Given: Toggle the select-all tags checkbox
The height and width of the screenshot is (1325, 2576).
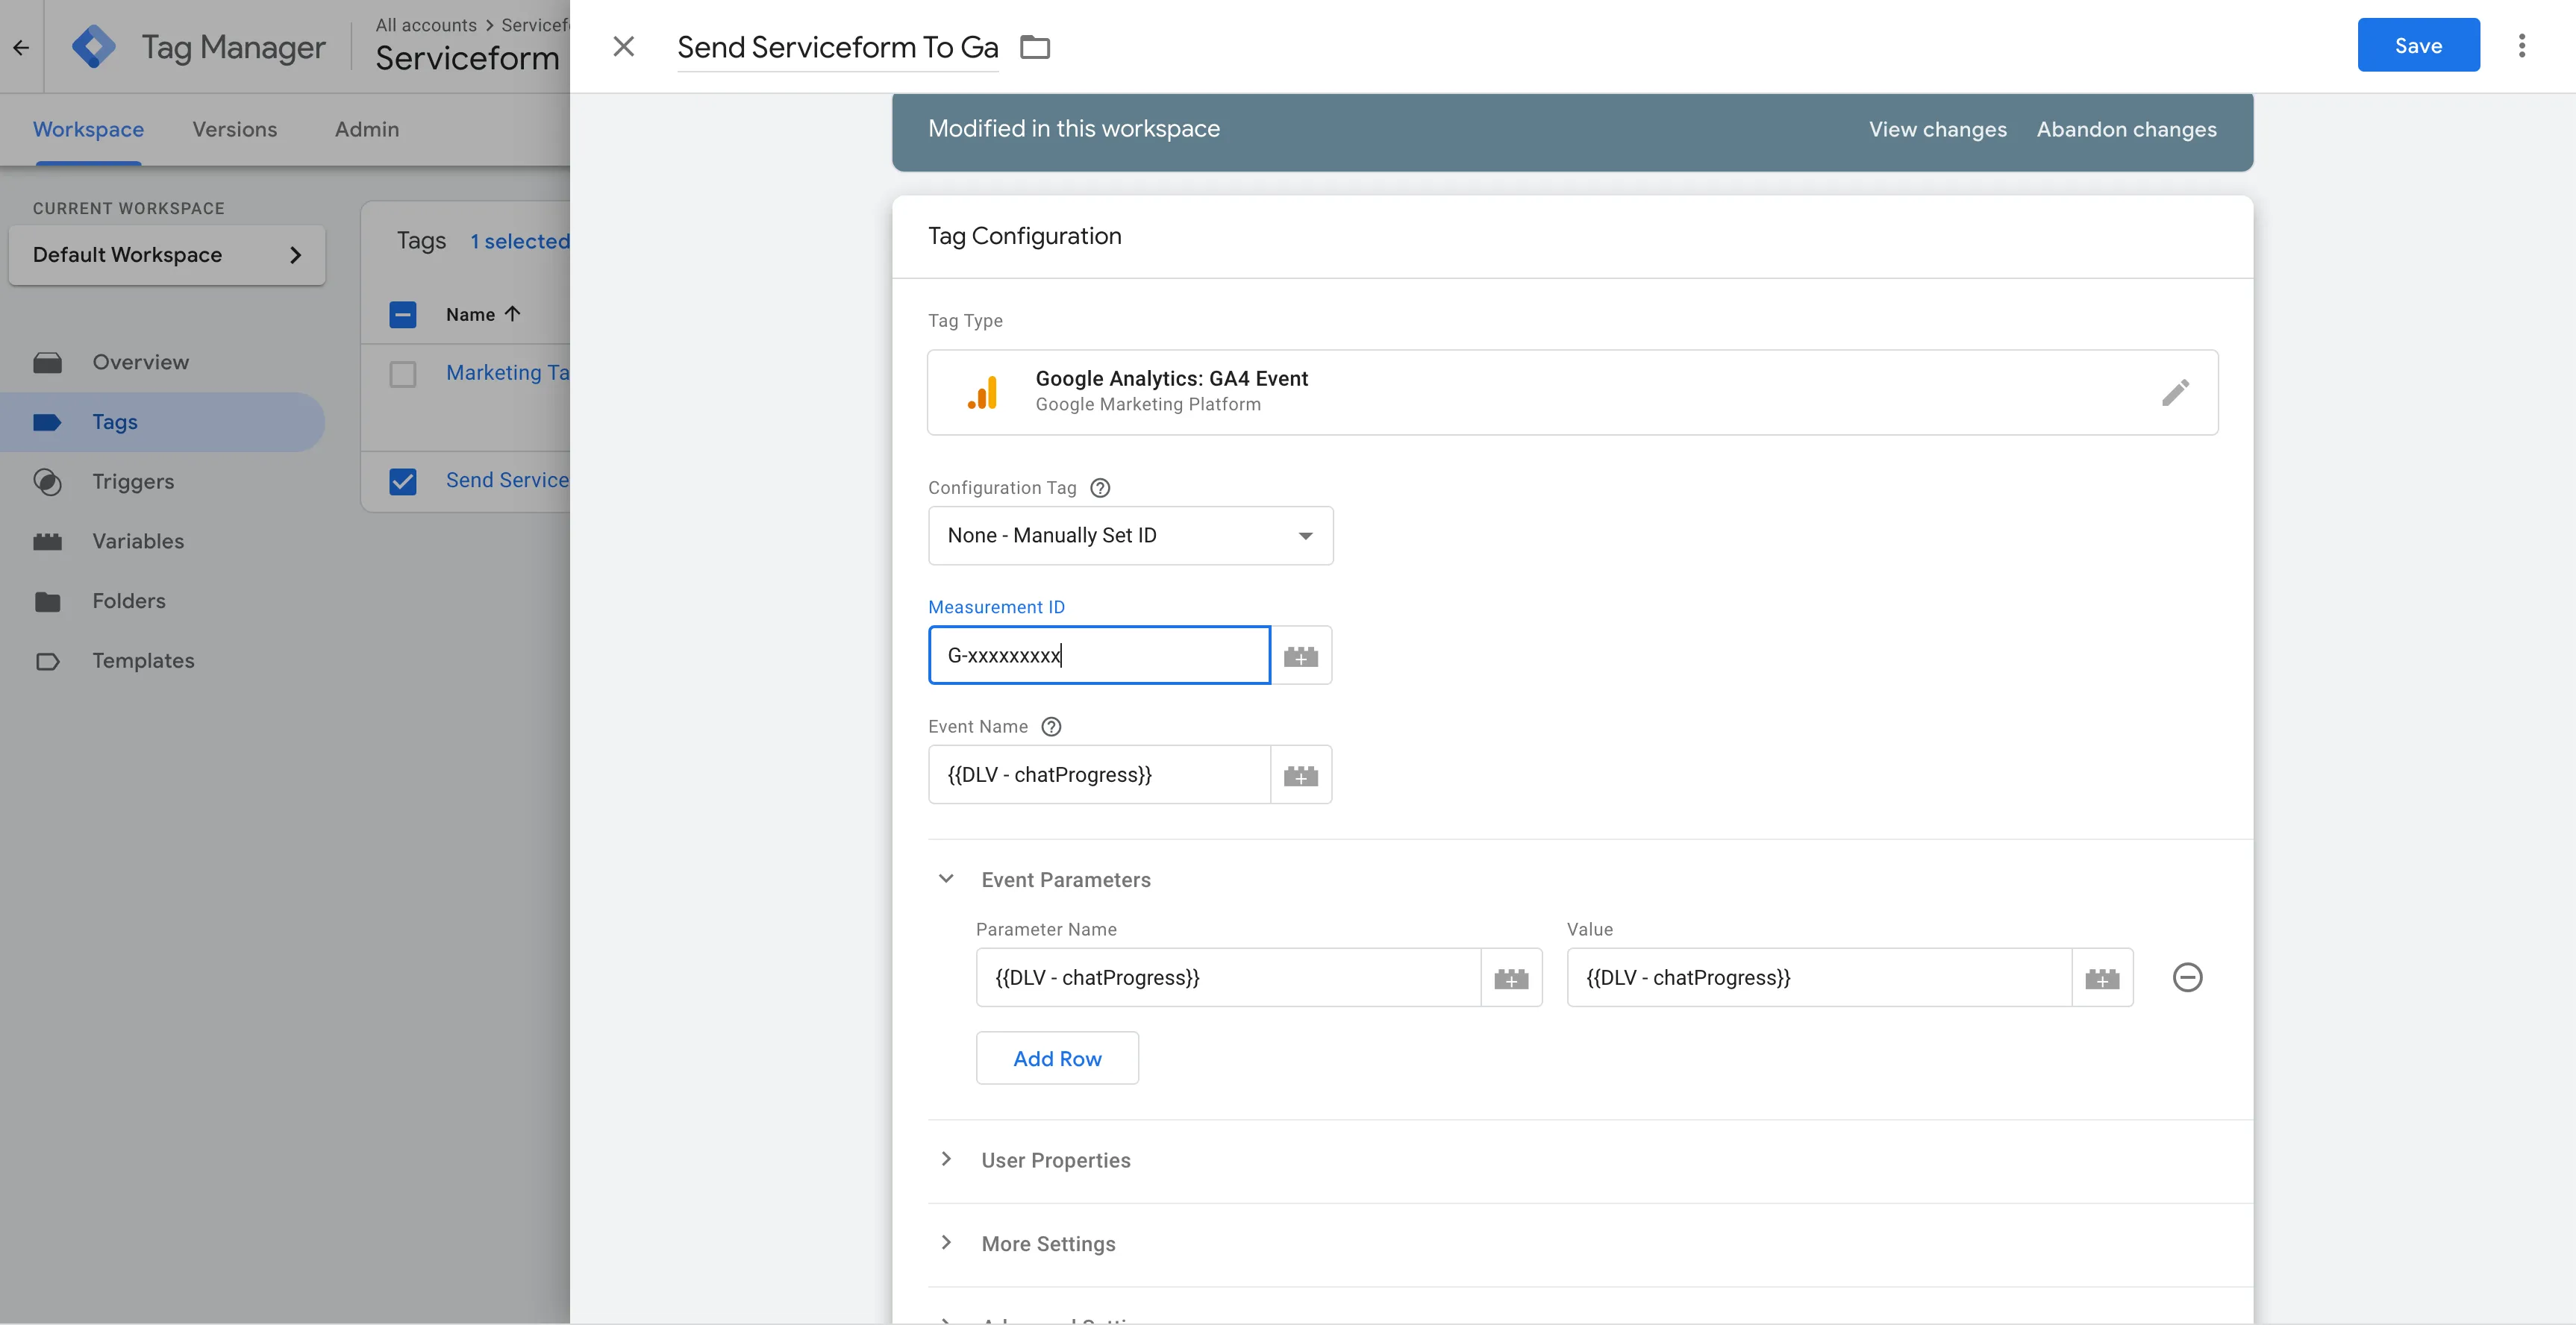Looking at the screenshot, I should tap(402, 315).
